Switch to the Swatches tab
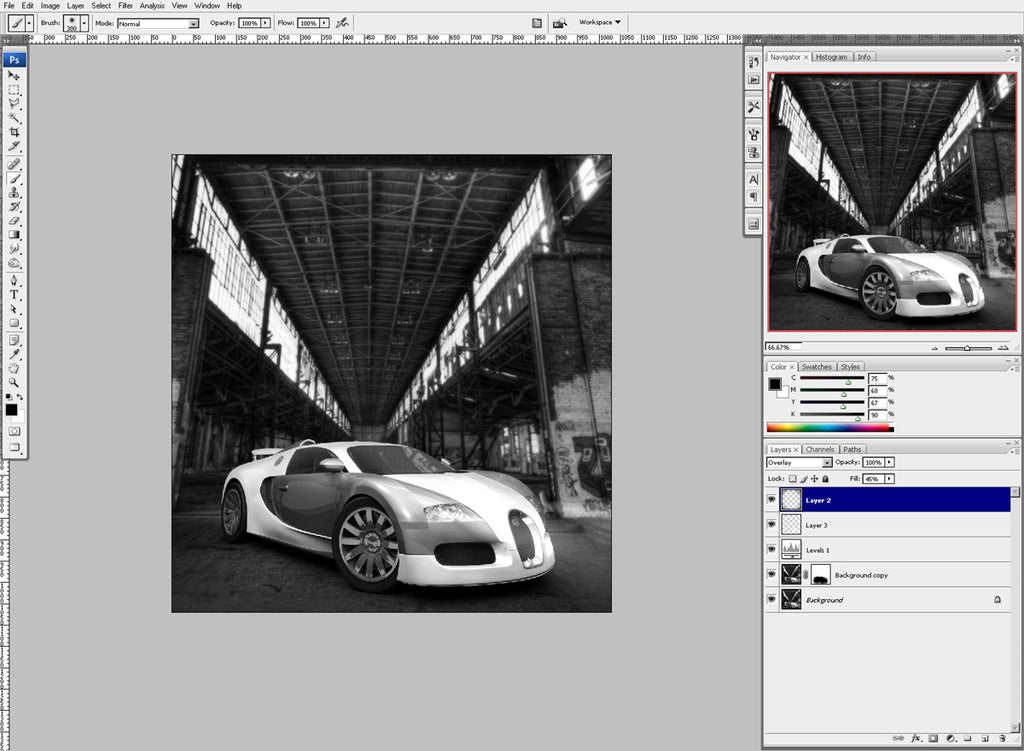Screen dimensions: 1024x751 [816, 367]
